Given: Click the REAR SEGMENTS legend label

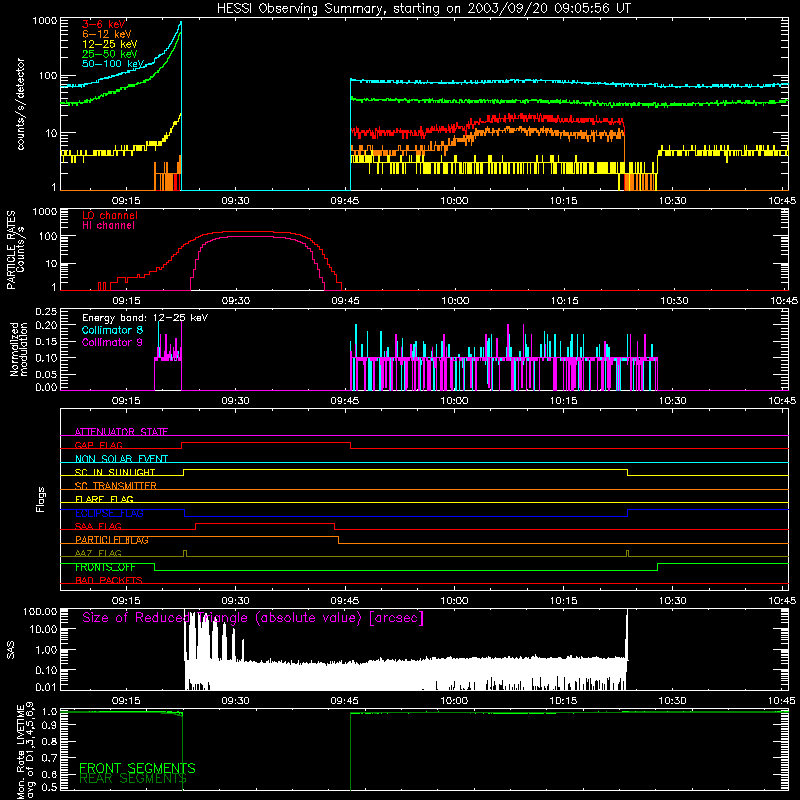Looking at the screenshot, I should 133,778.
